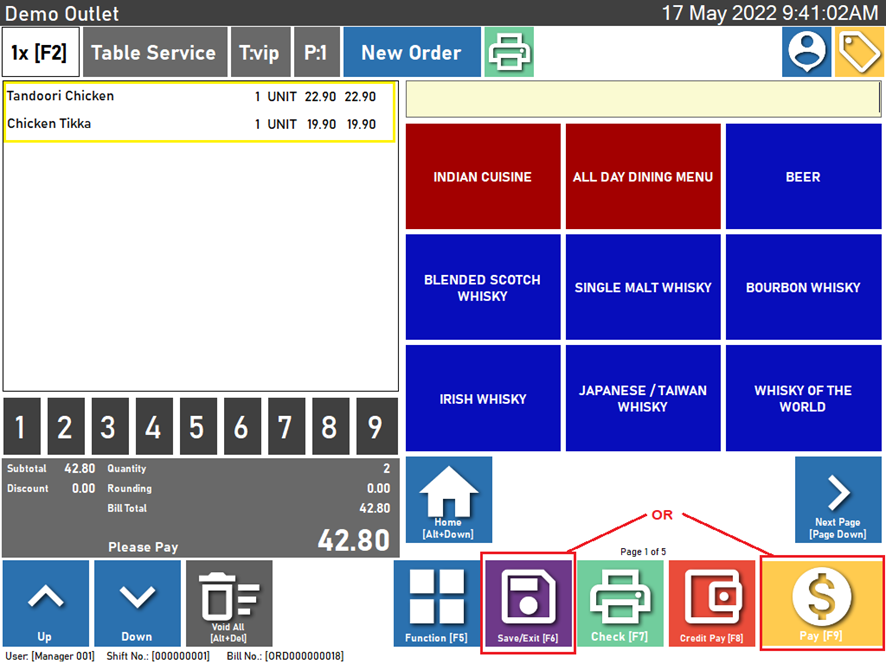Click the yellow price tag icon

click(858, 53)
